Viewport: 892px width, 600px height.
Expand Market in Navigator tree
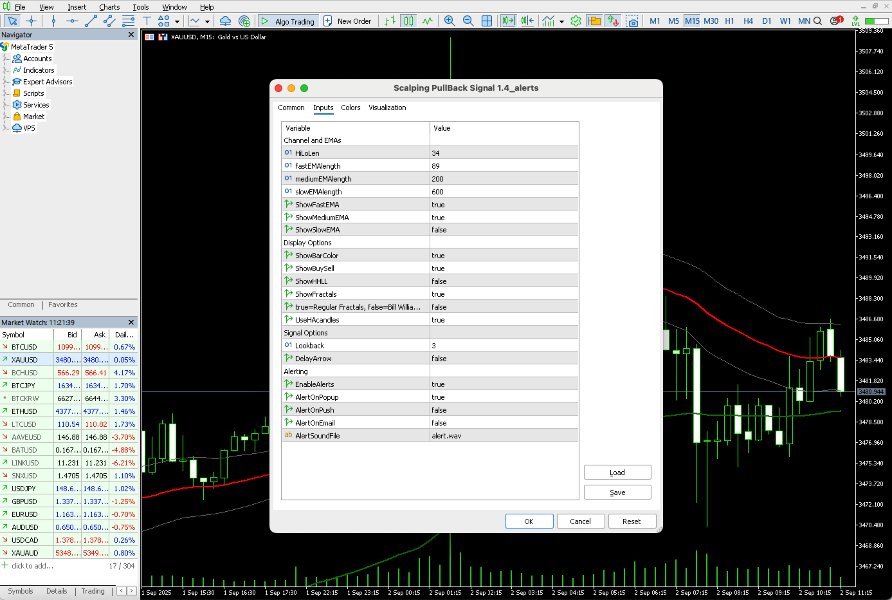click(x=6, y=117)
